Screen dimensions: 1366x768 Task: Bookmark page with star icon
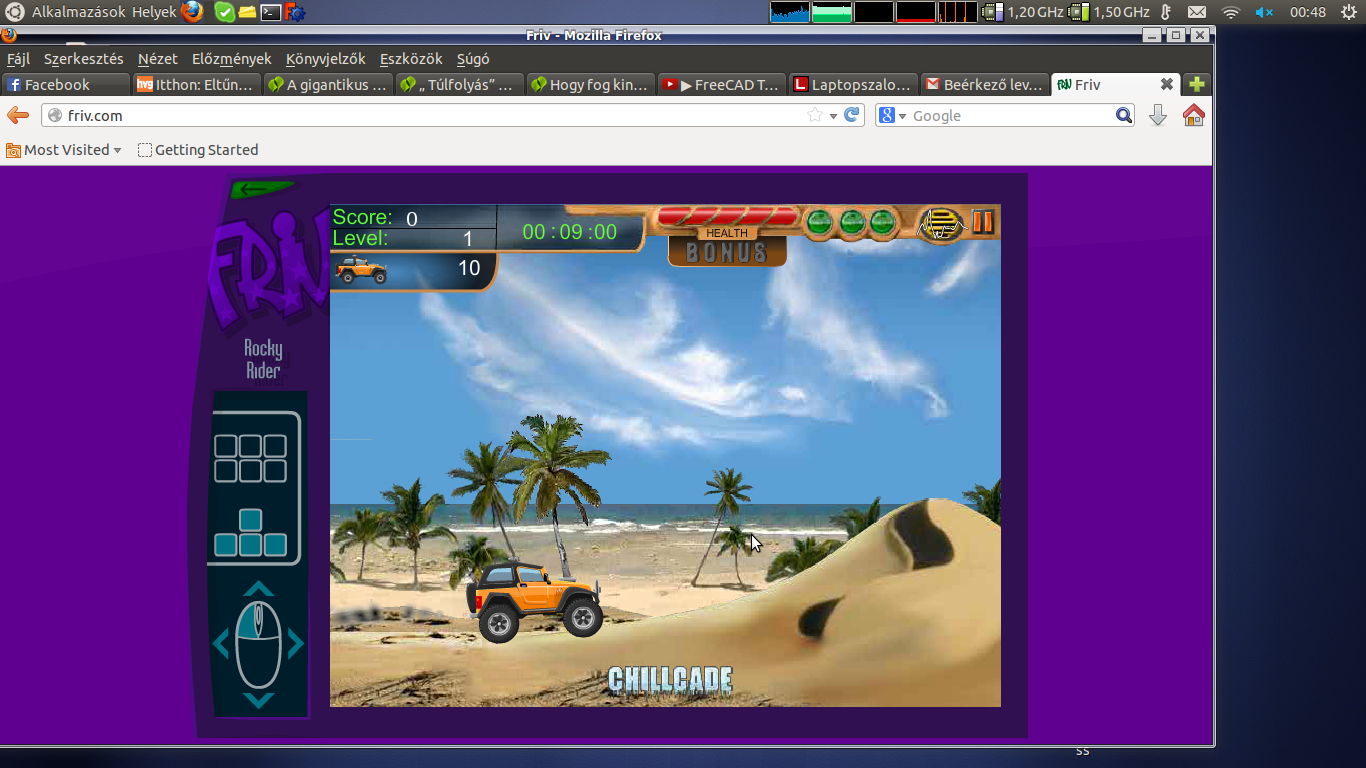[815, 115]
